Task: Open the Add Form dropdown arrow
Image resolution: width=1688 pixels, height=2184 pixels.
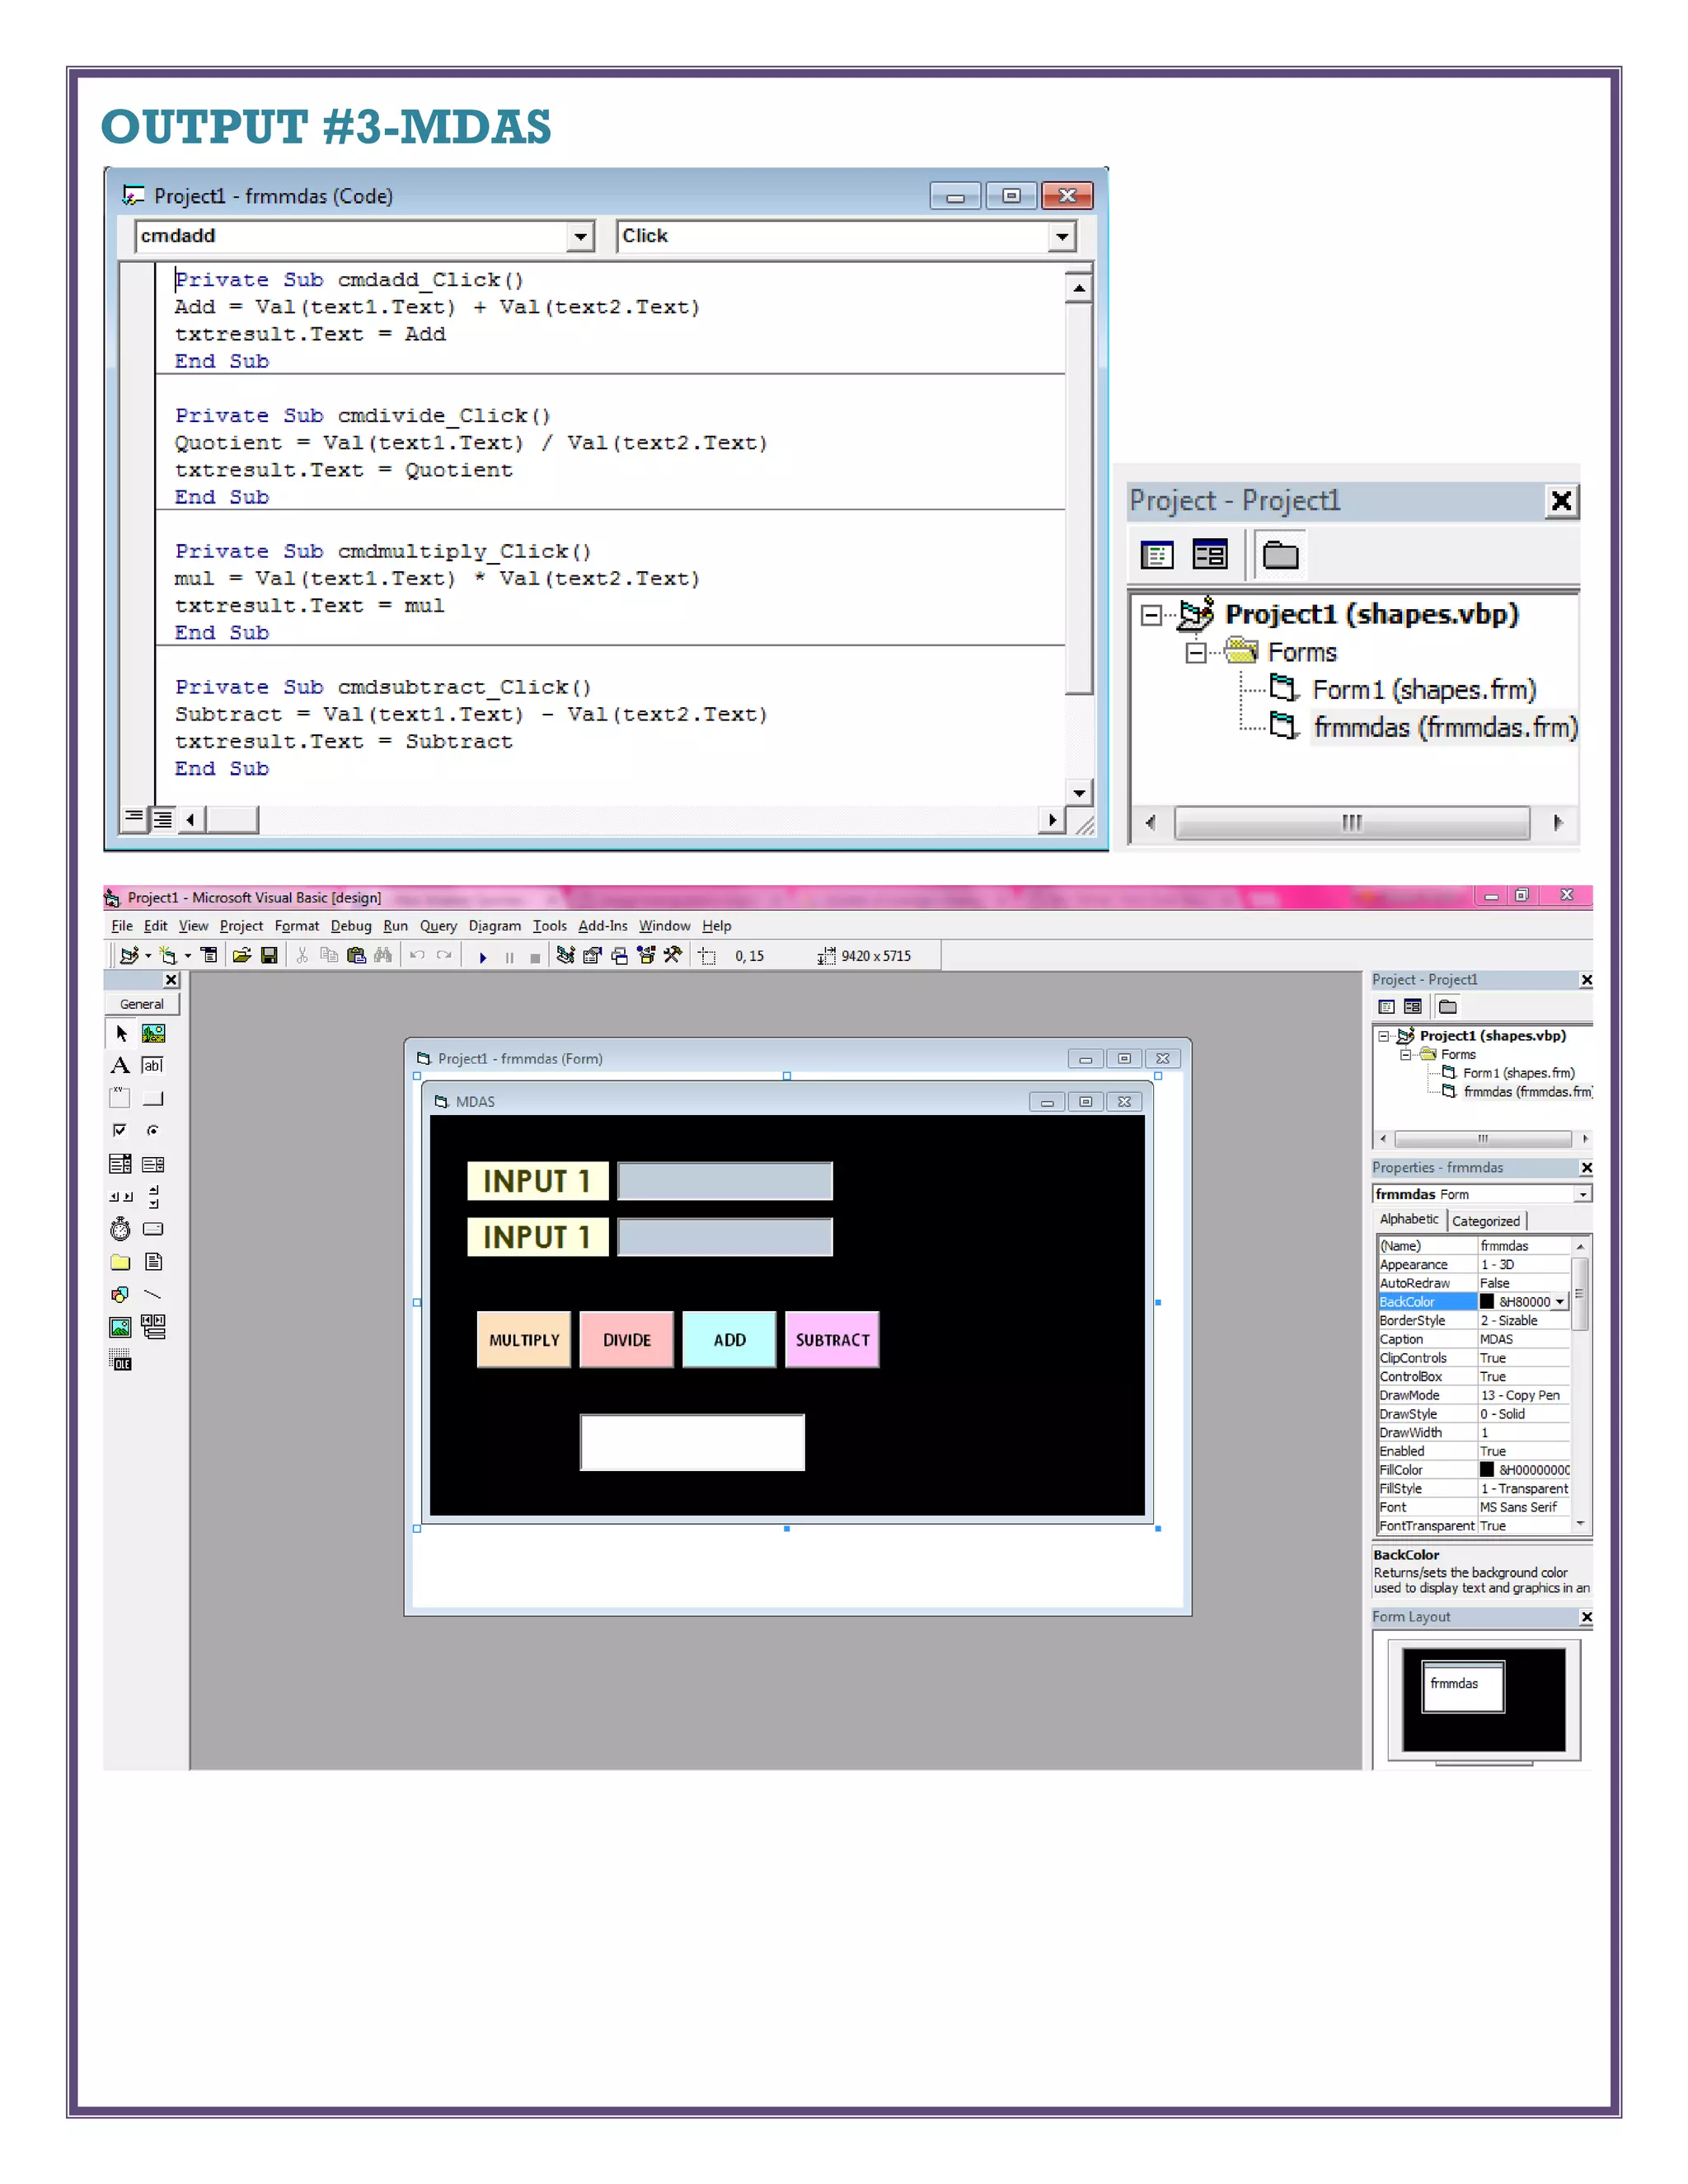Action: tap(188, 955)
